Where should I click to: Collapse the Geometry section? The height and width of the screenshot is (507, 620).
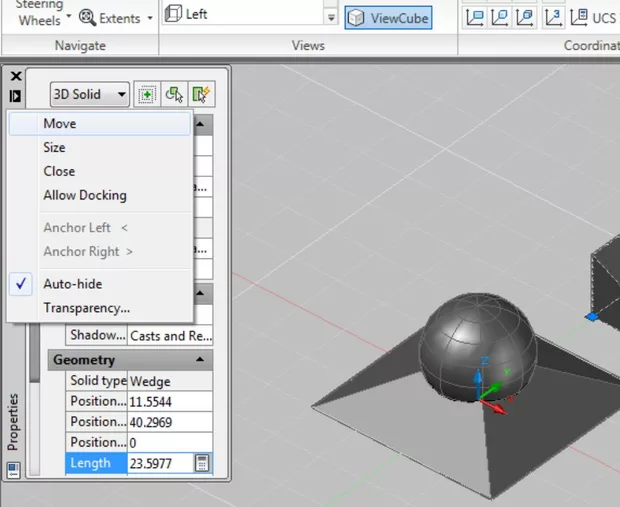pyautogui.click(x=202, y=360)
